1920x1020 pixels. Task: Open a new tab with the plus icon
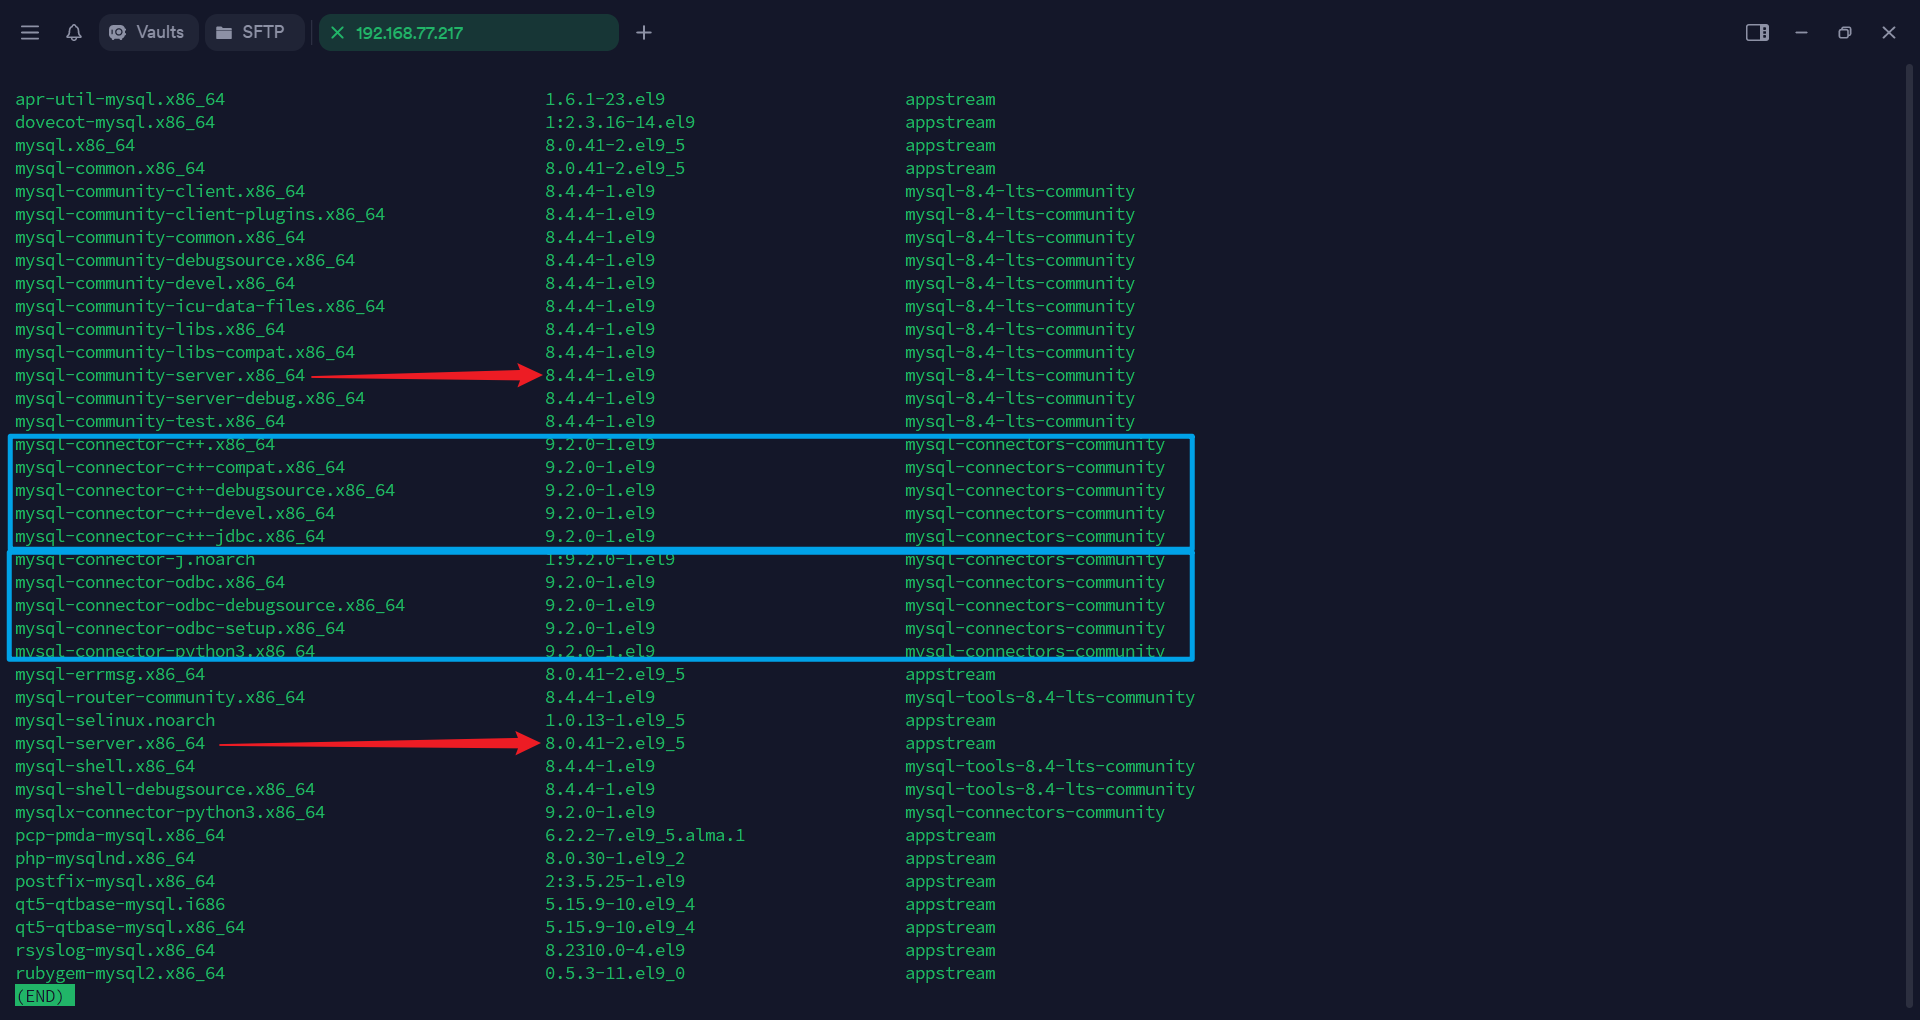[643, 32]
